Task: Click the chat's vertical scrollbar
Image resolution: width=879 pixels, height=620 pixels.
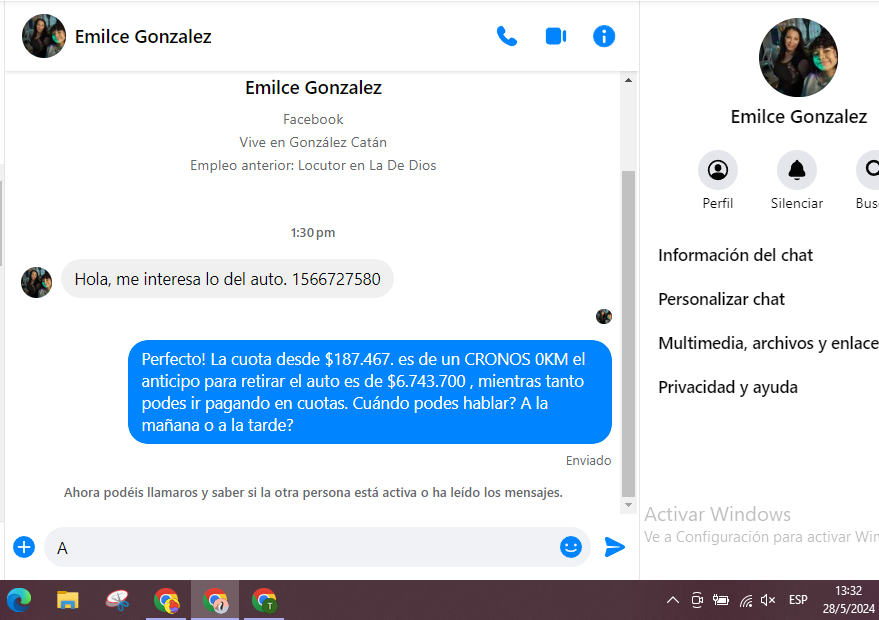Action: [x=628, y=330]
